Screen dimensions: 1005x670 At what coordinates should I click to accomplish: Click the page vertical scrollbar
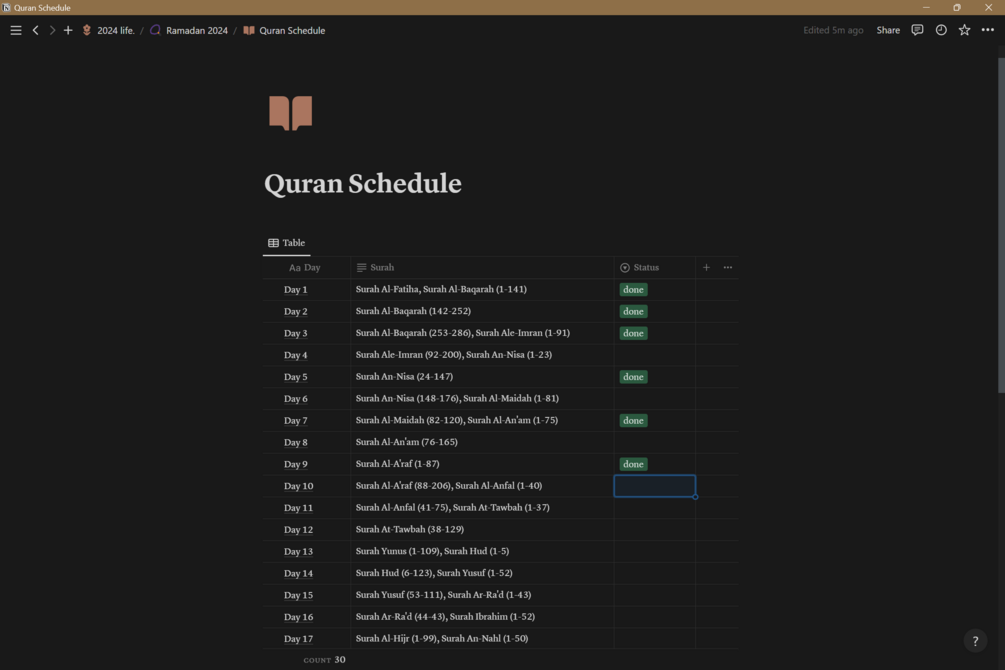click(x=1001, y=224)
